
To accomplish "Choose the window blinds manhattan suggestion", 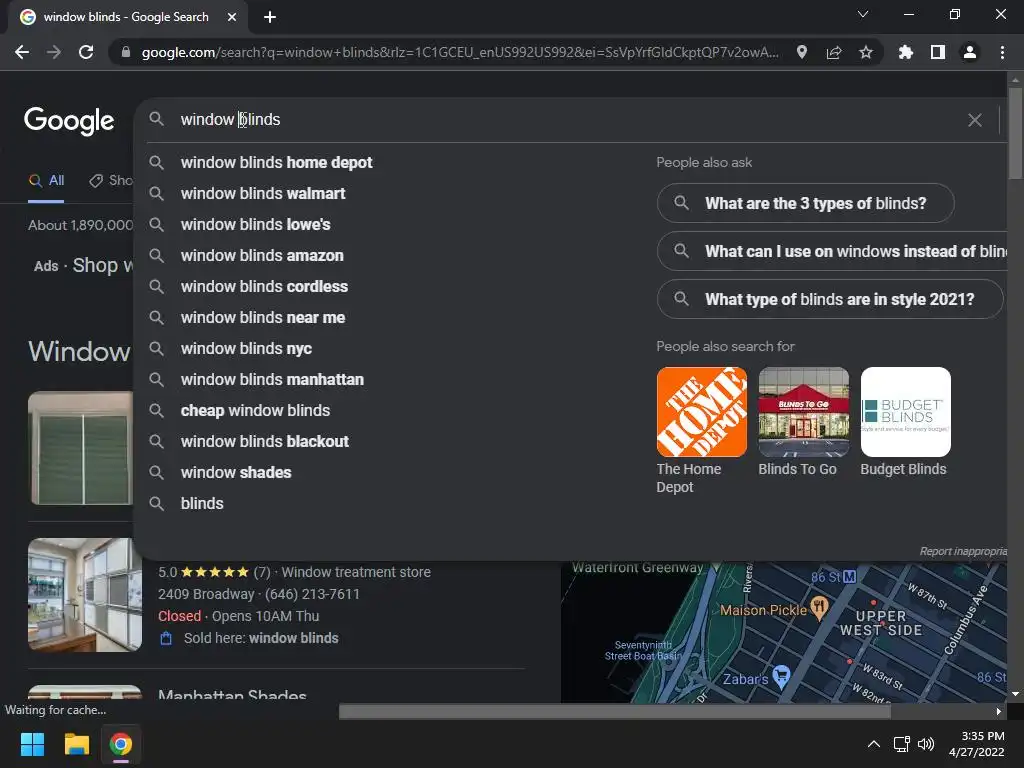I will pos(272,379).
